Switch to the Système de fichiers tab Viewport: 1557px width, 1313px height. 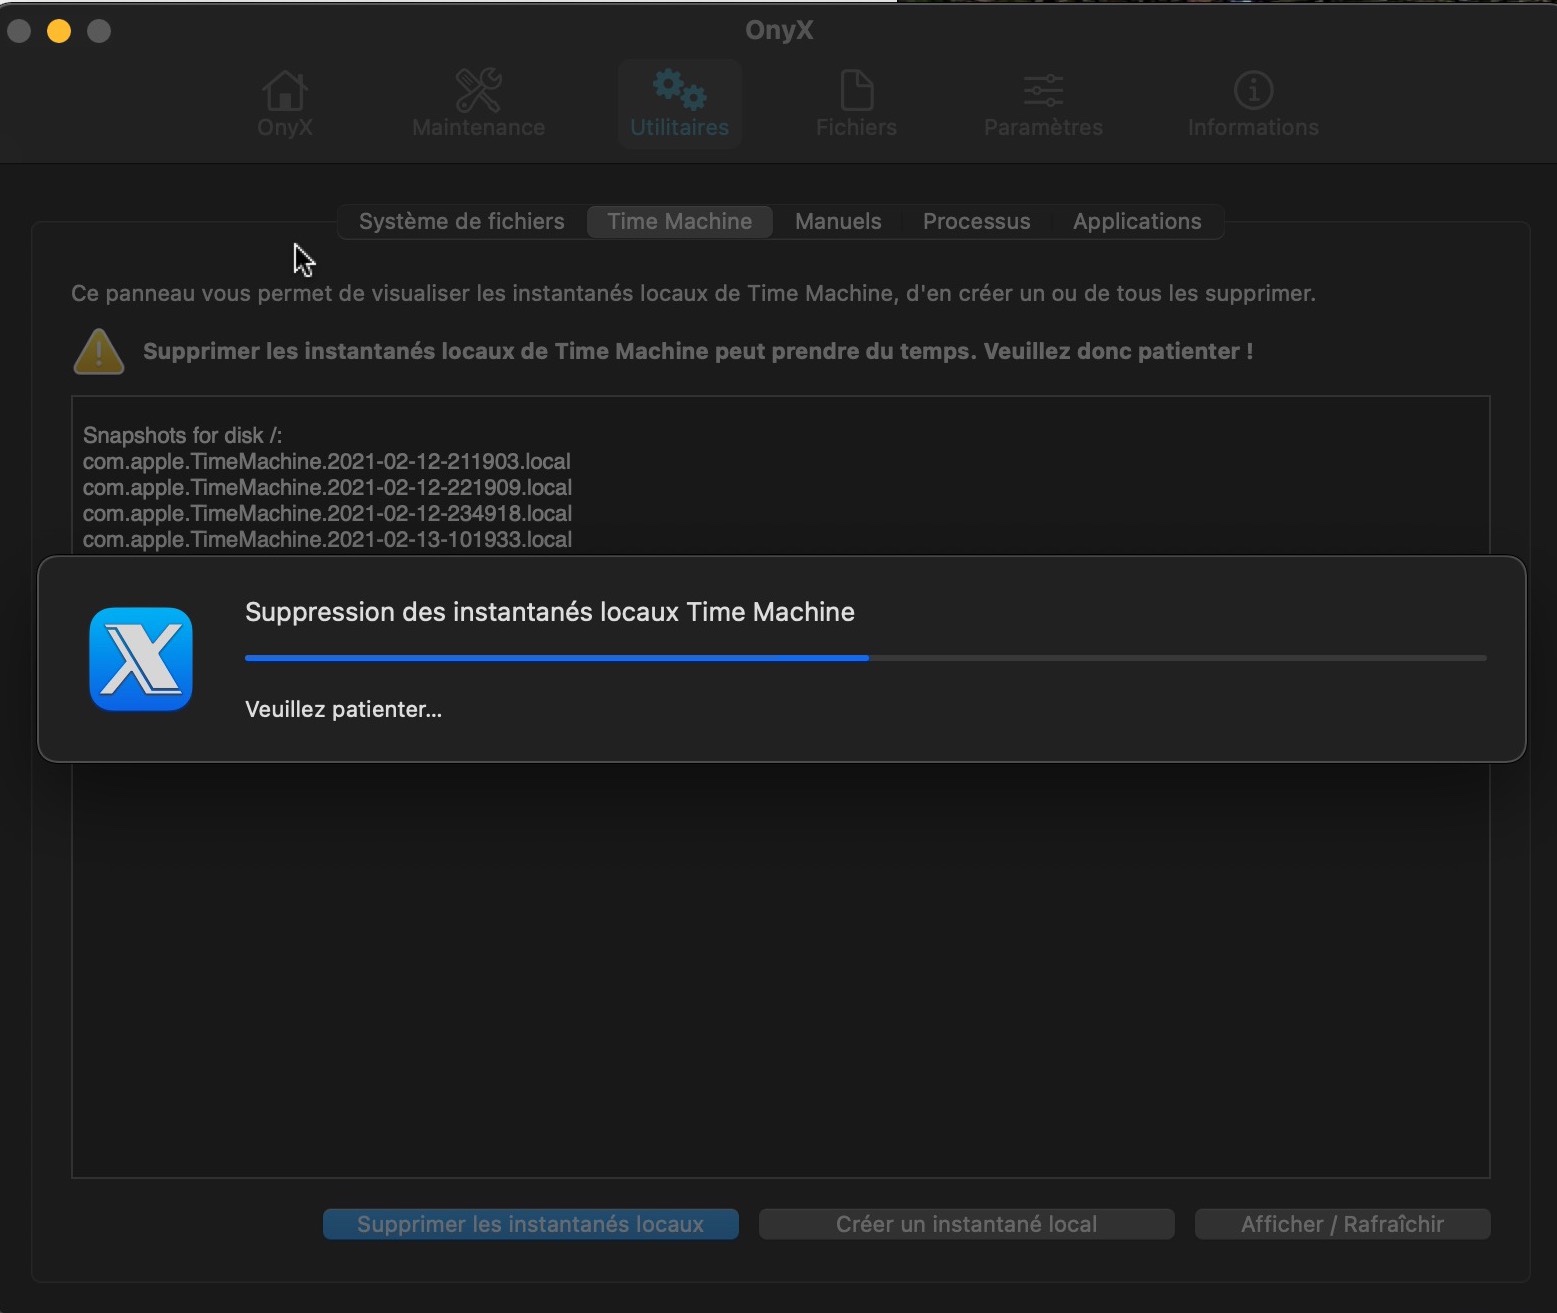(462, 221)
